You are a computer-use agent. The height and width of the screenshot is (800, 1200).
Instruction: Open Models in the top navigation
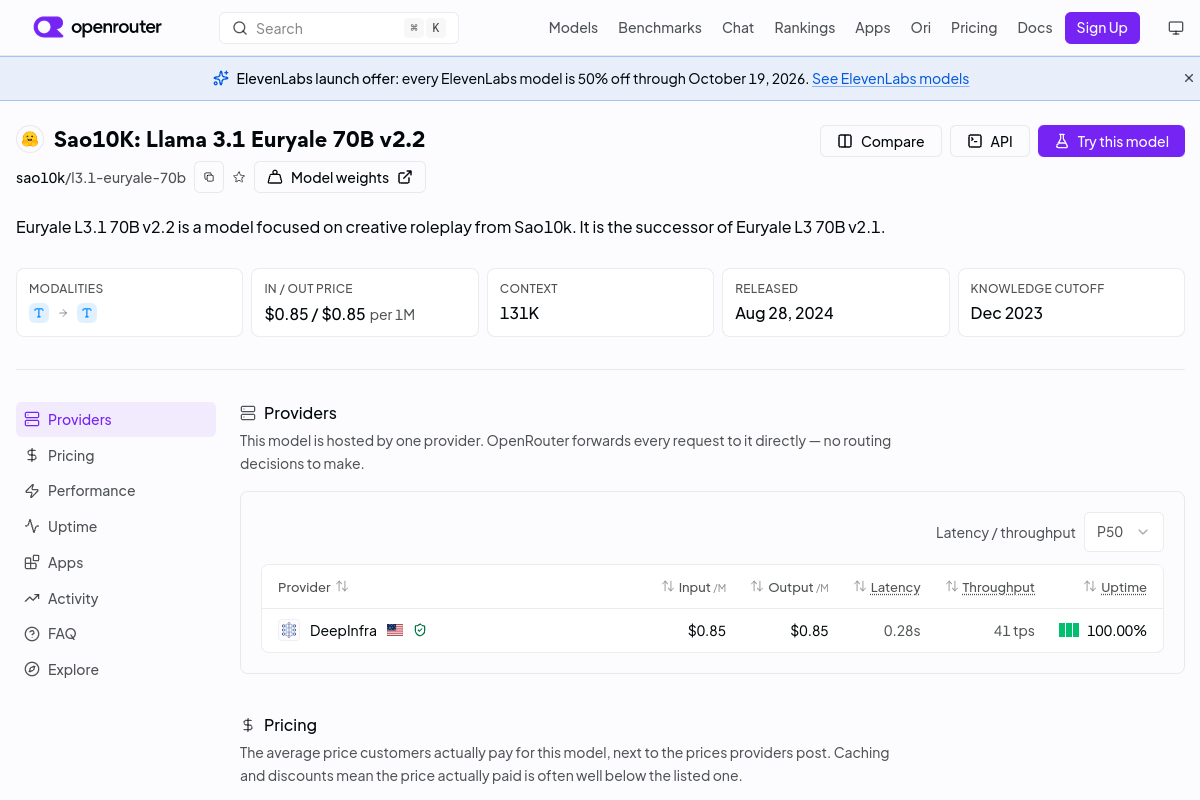click(x=573, y=28)
